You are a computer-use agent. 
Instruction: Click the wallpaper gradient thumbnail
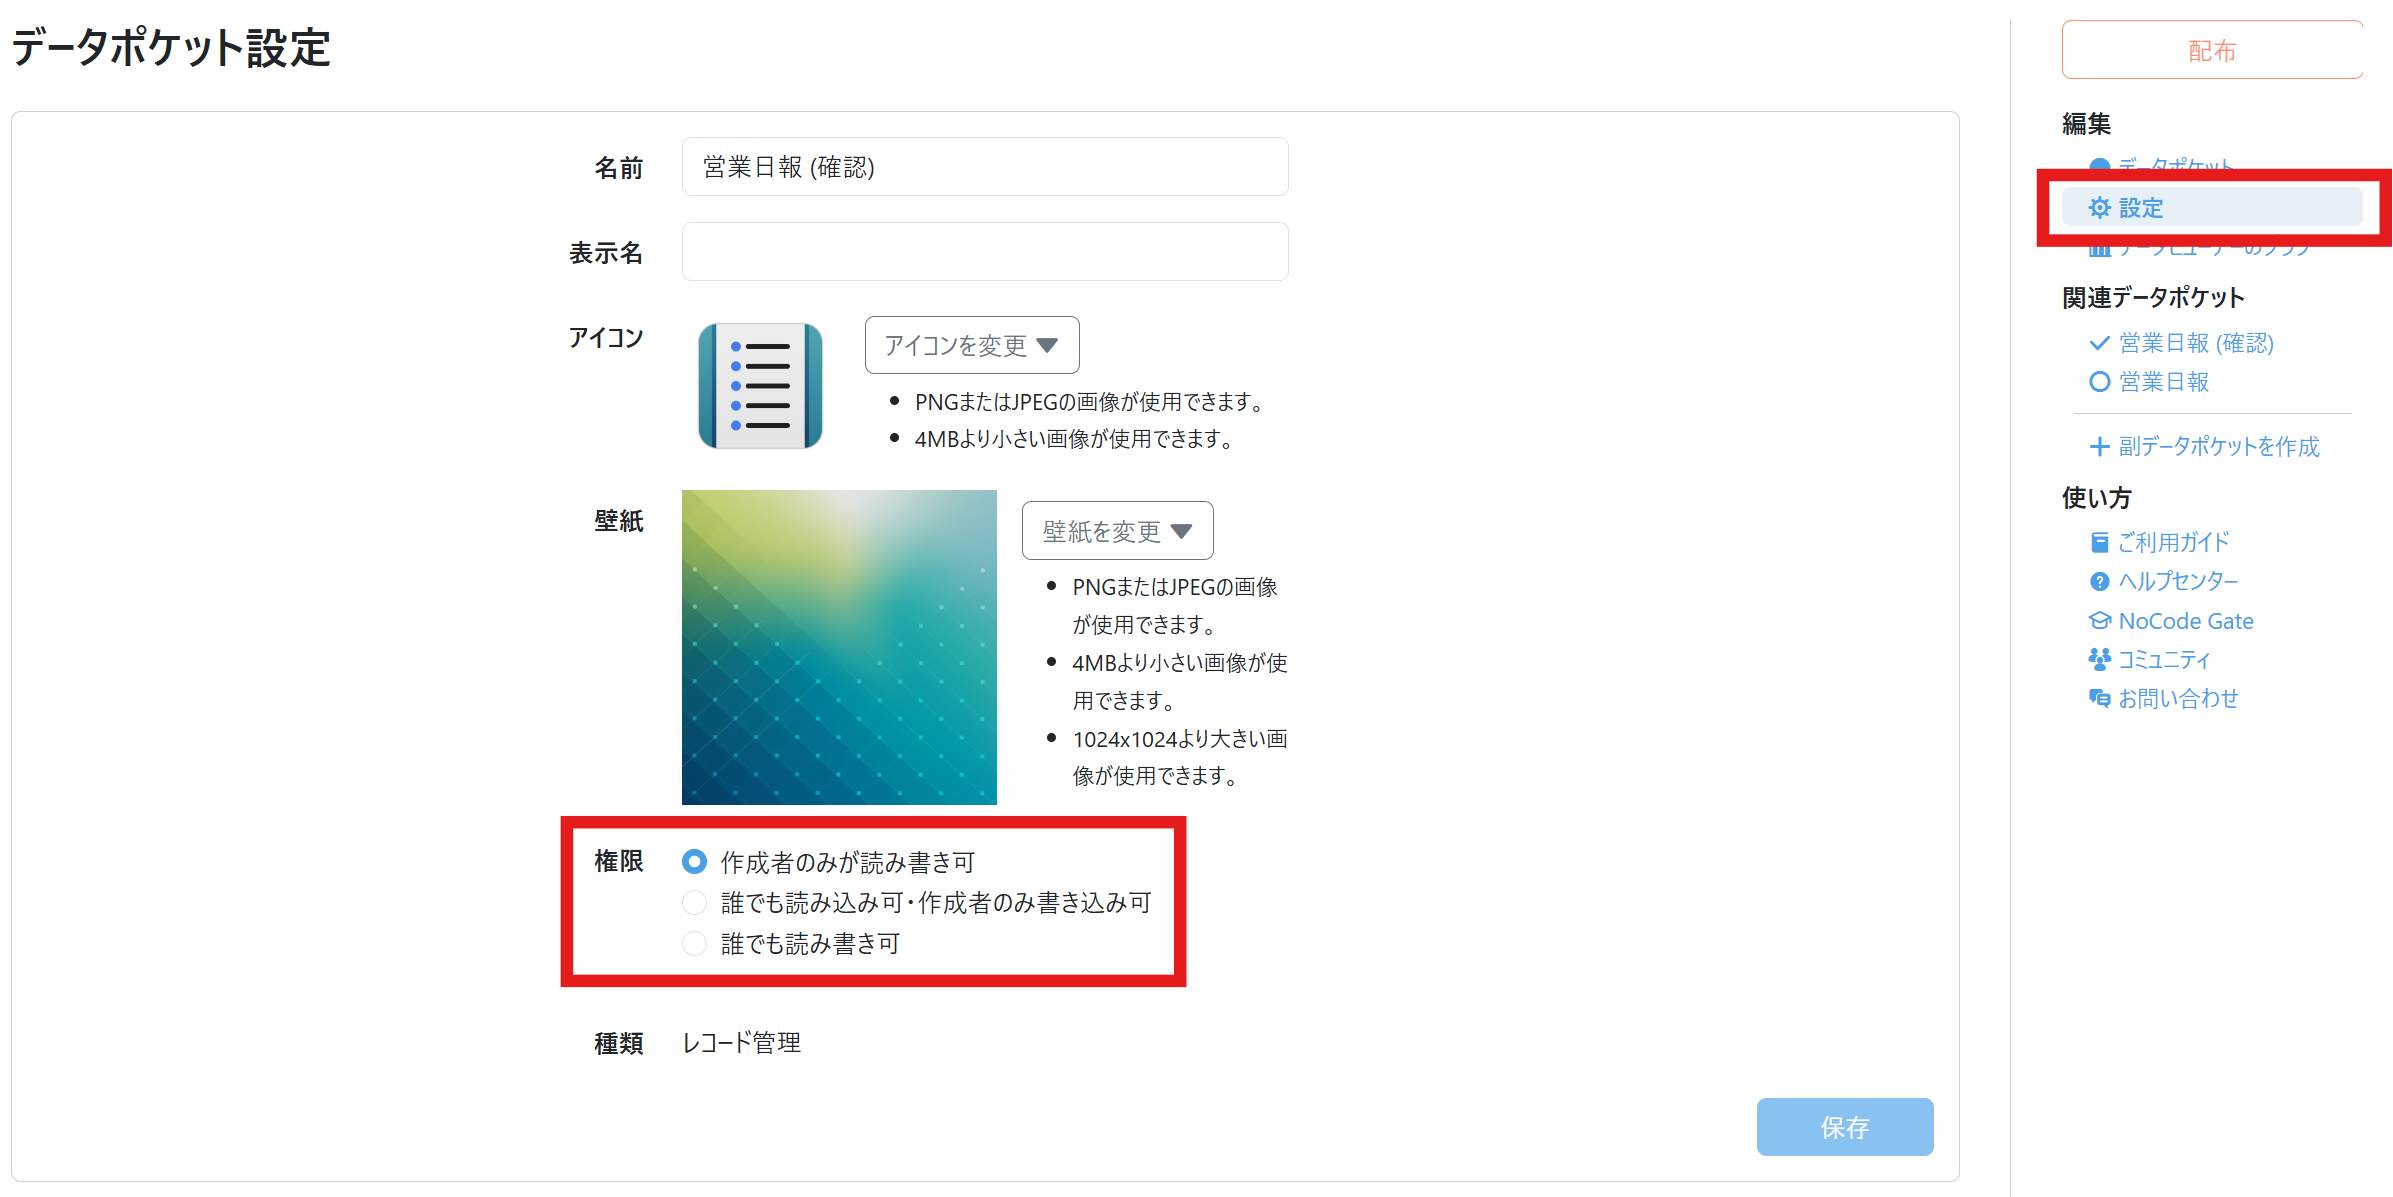[x=839, y=647]
